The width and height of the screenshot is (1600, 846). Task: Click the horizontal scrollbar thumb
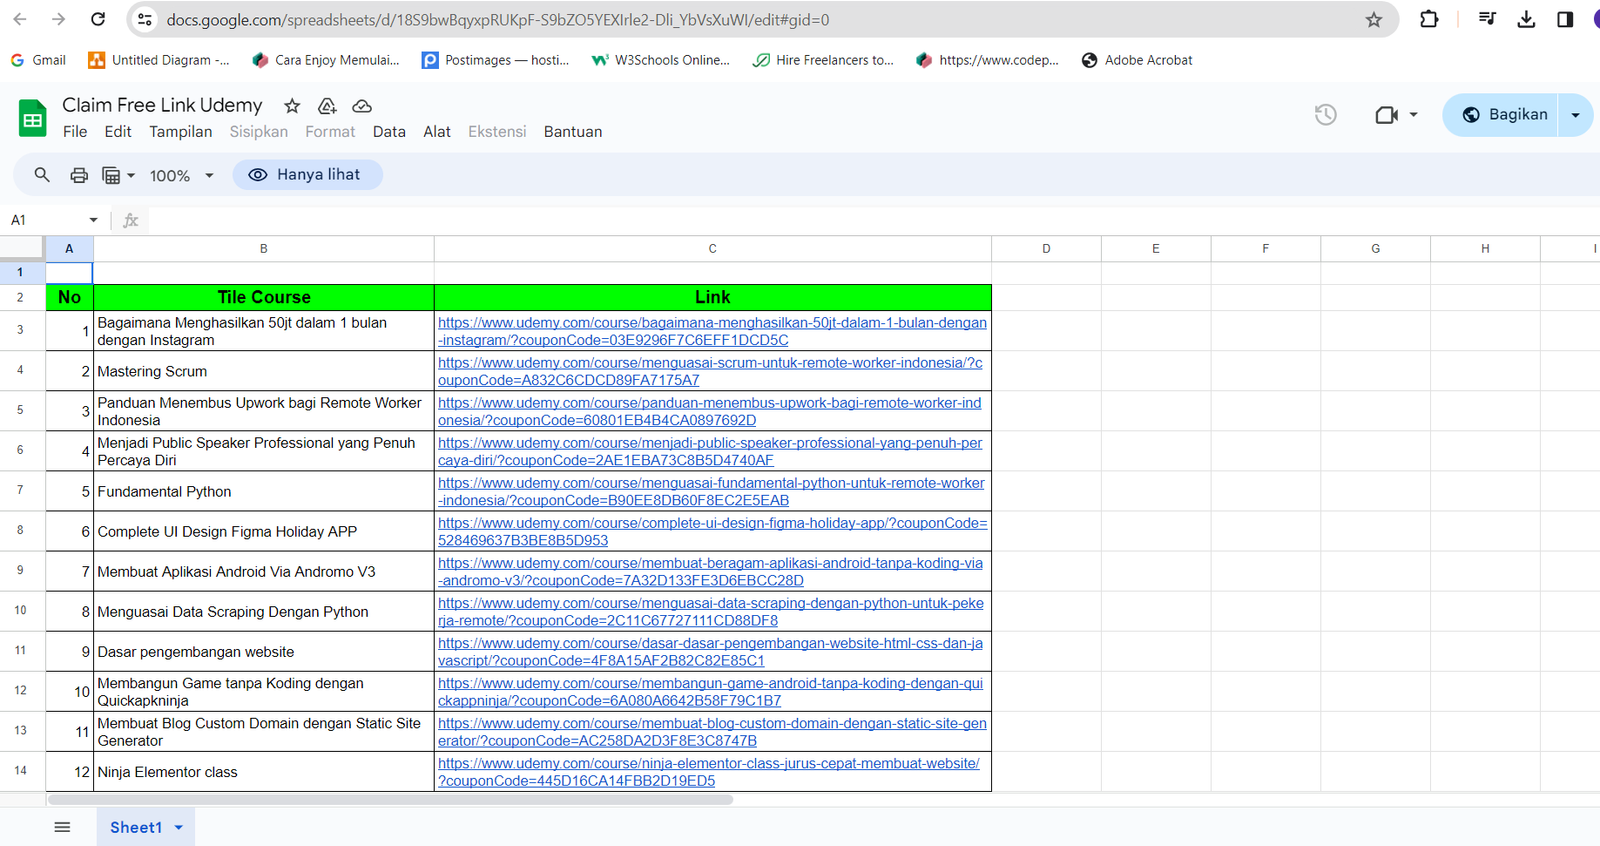pos(390,799)
